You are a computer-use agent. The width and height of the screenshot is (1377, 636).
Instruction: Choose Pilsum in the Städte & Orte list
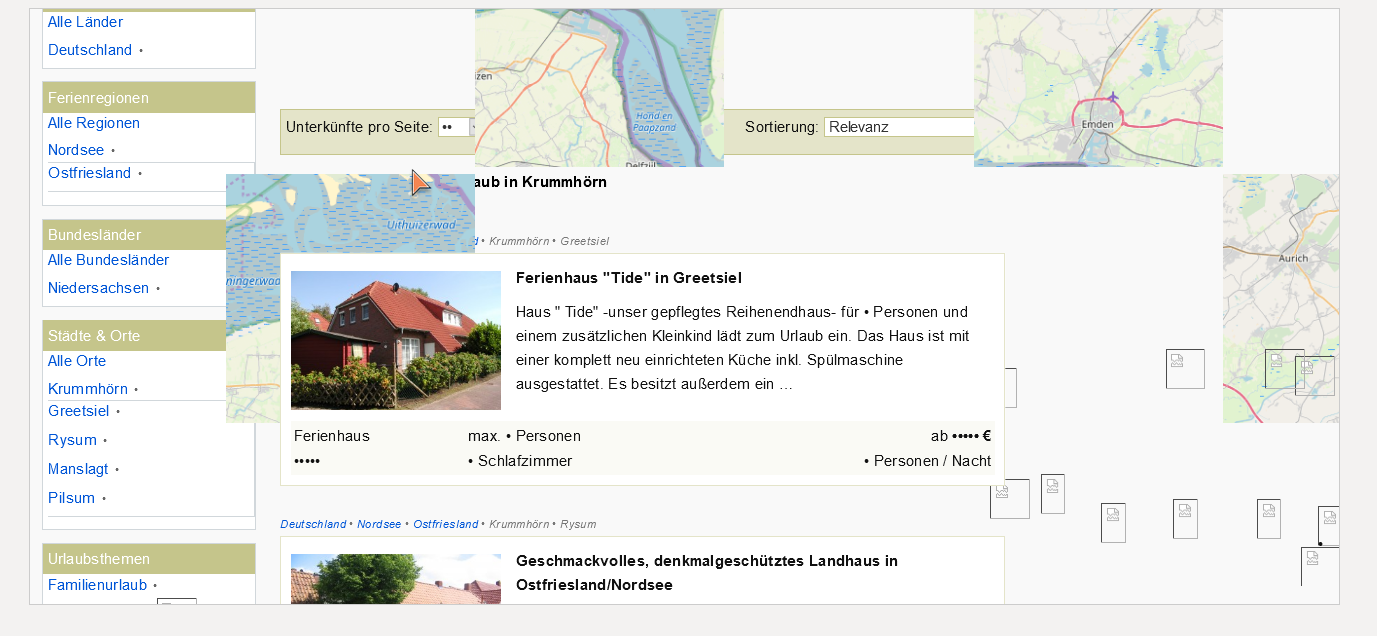(x=71, y=498)
